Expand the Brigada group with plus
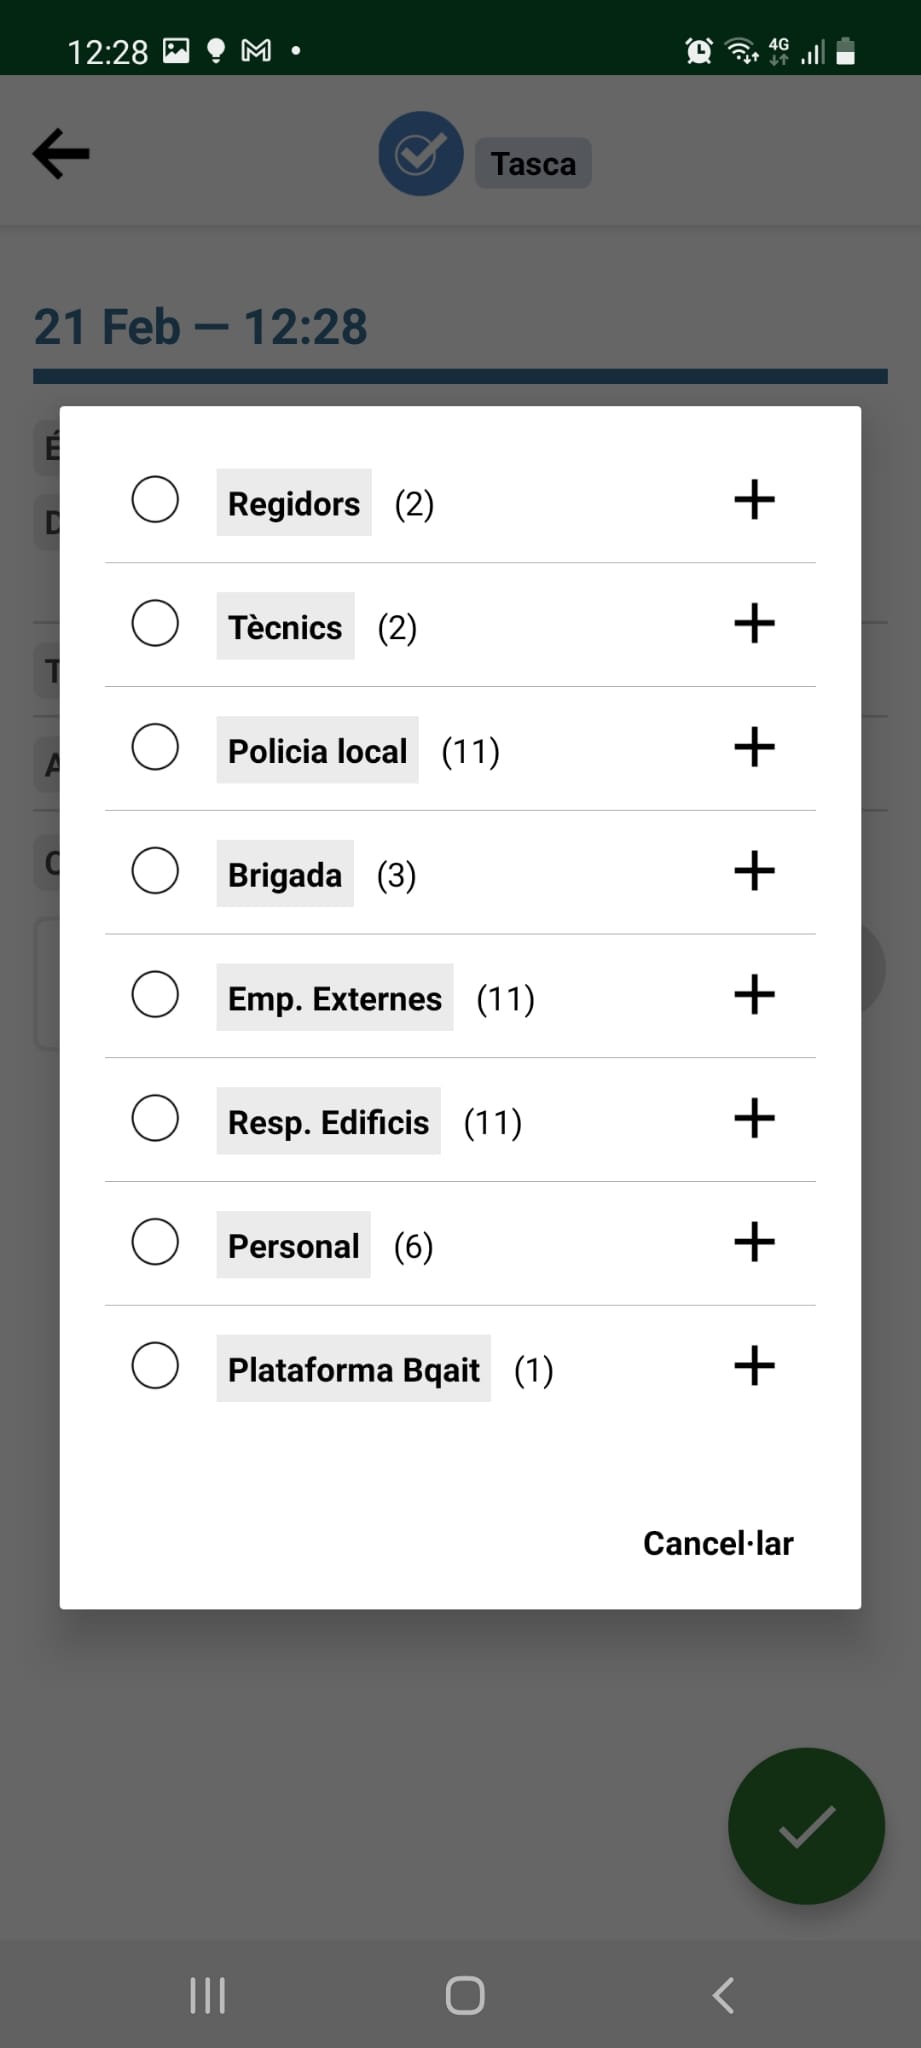Viewport: 921px width, 2048px height. 754,871
